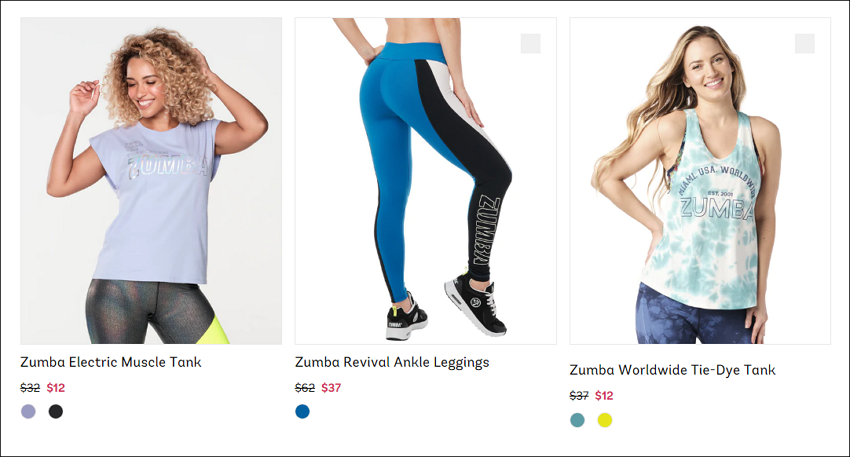Image resolution: width=850 pixels, height=457 pixels.
Task: Click the $12 sale price of Tie-Dye Tank
Action: [604, 396]
